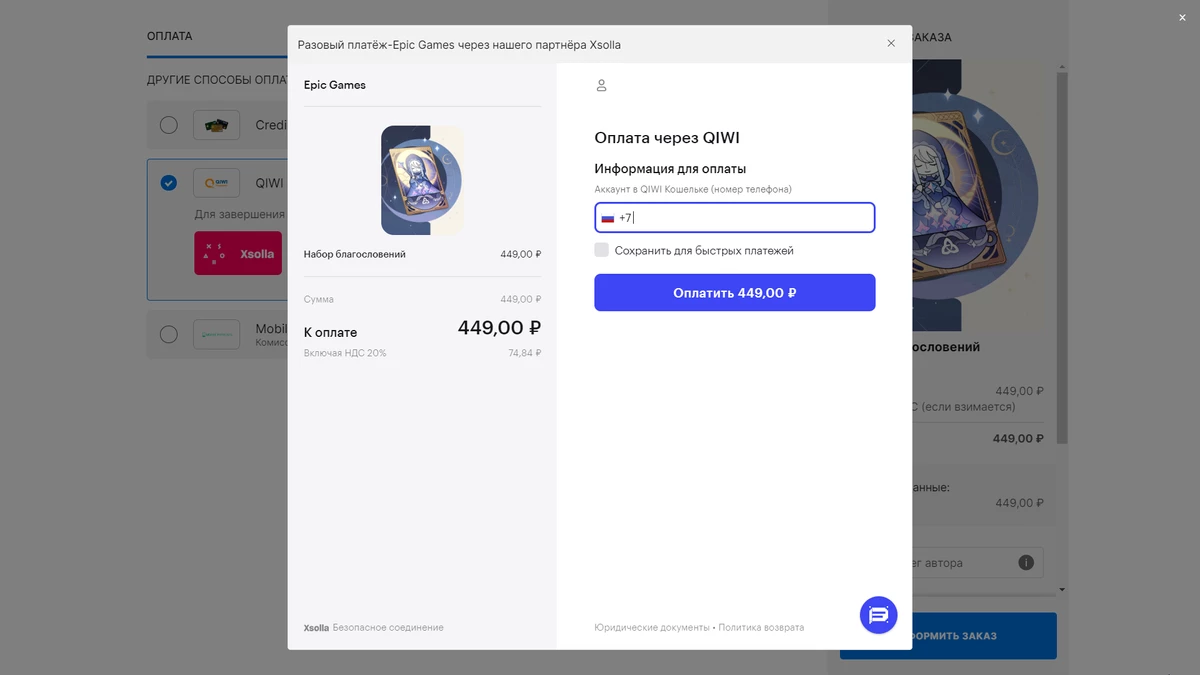This screenshot has width=1200, height=675.
Task: Click the 'Epic Games' header text
Action: (x=335, y=85)
